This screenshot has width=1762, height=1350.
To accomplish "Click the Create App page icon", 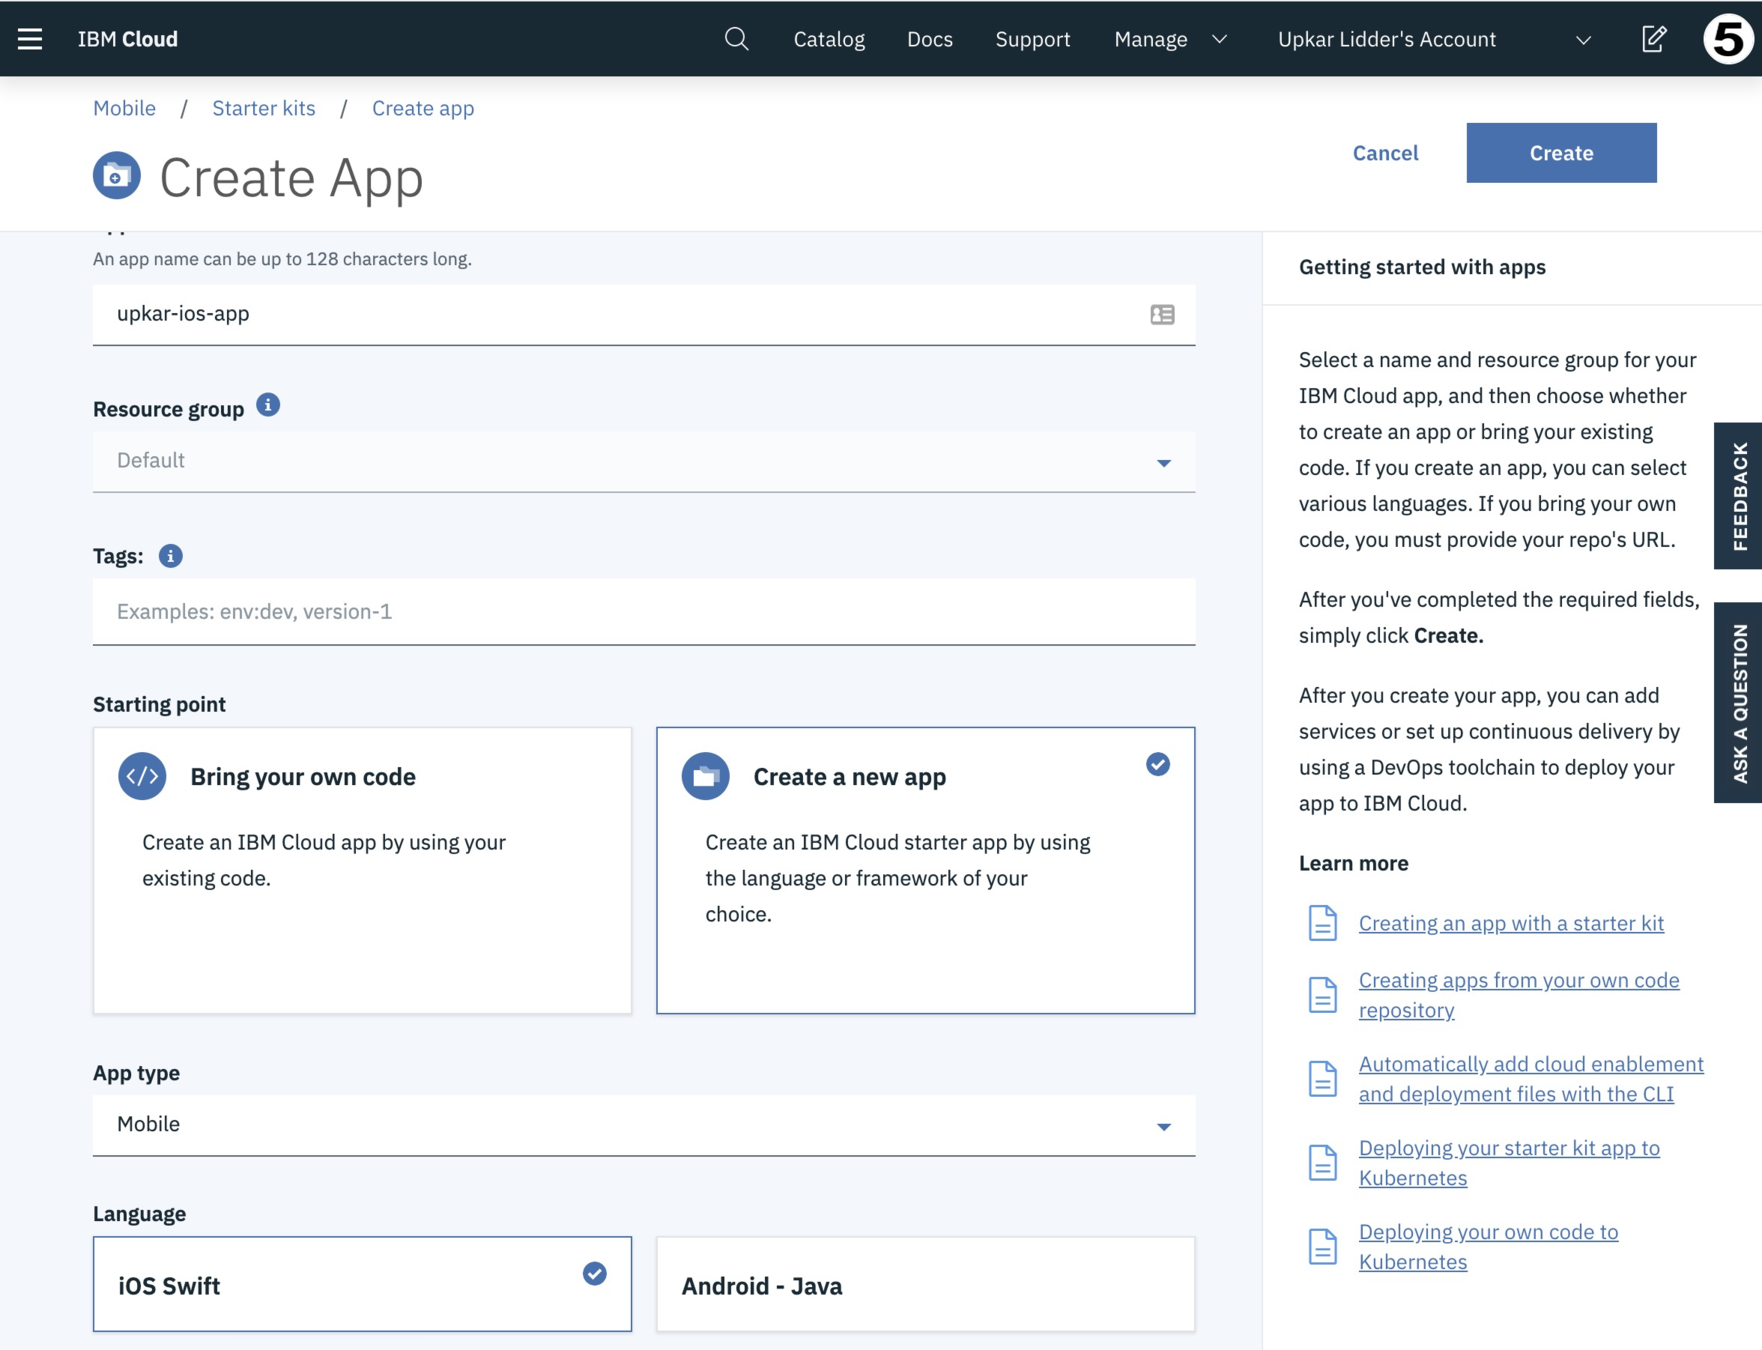I will (117, 176).
